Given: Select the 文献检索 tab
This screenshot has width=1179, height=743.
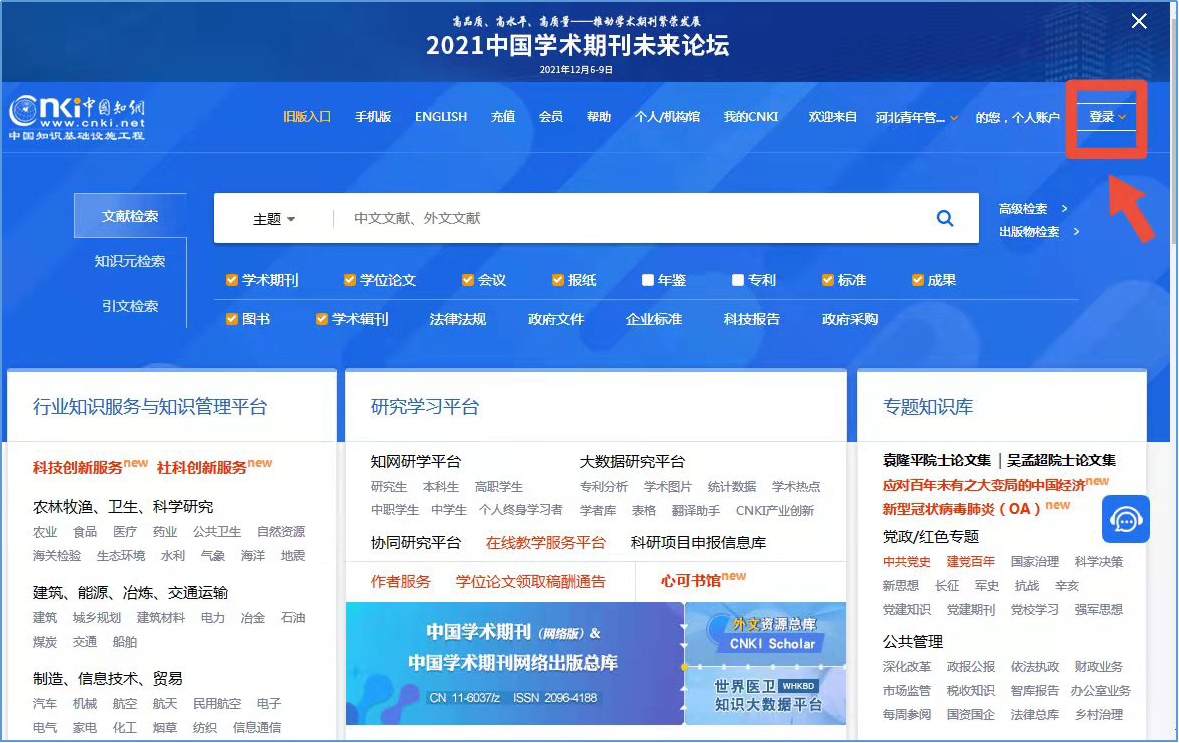Looking at the screenshot, I should point(130,216).
